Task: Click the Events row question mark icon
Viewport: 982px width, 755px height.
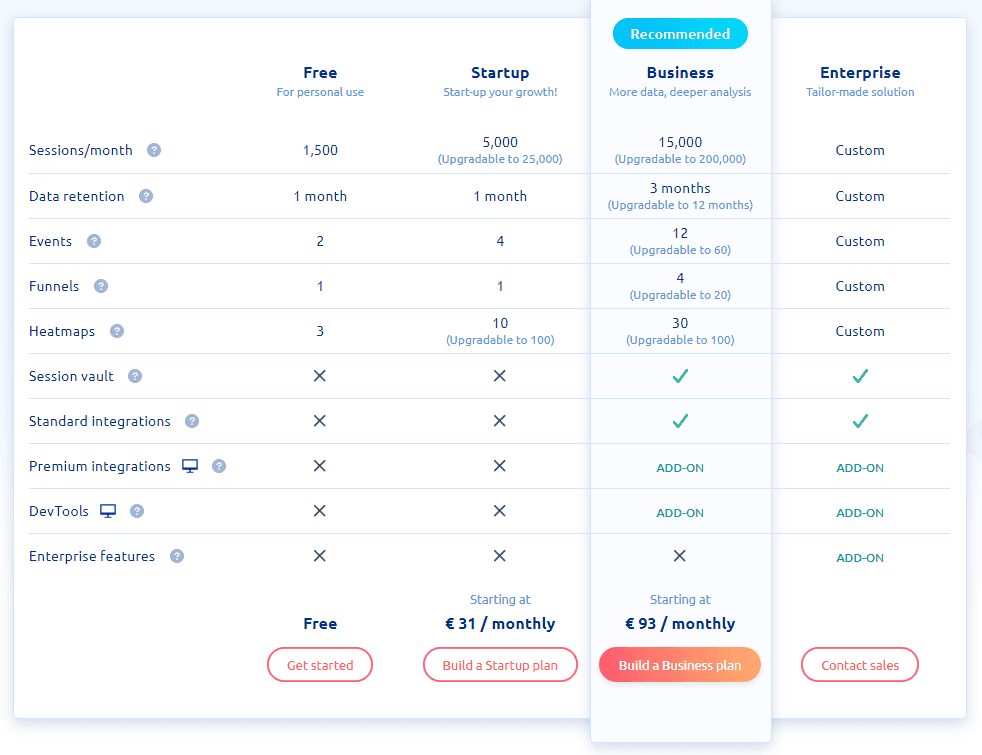Action: [93, 241]
